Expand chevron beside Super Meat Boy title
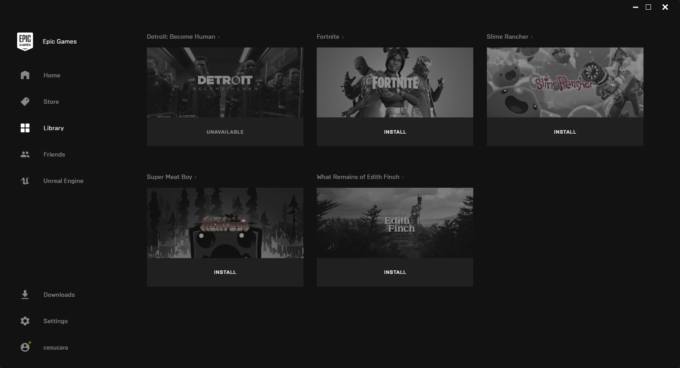 [x=195, y=177]
